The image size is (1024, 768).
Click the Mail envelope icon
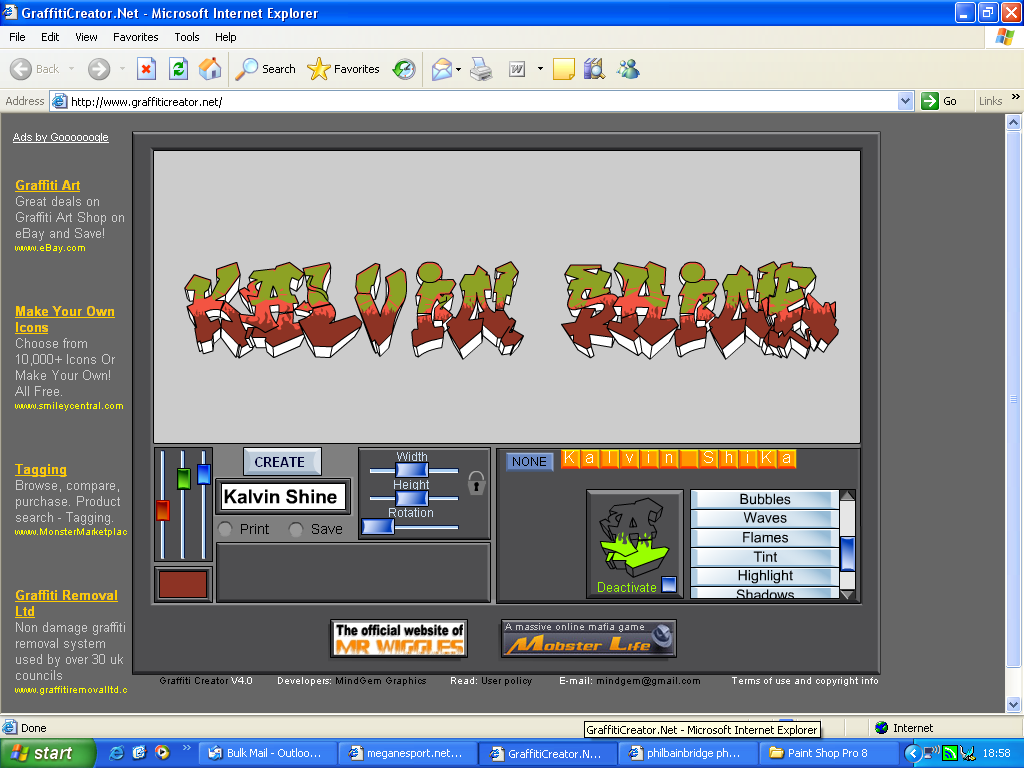coord(441,69)
